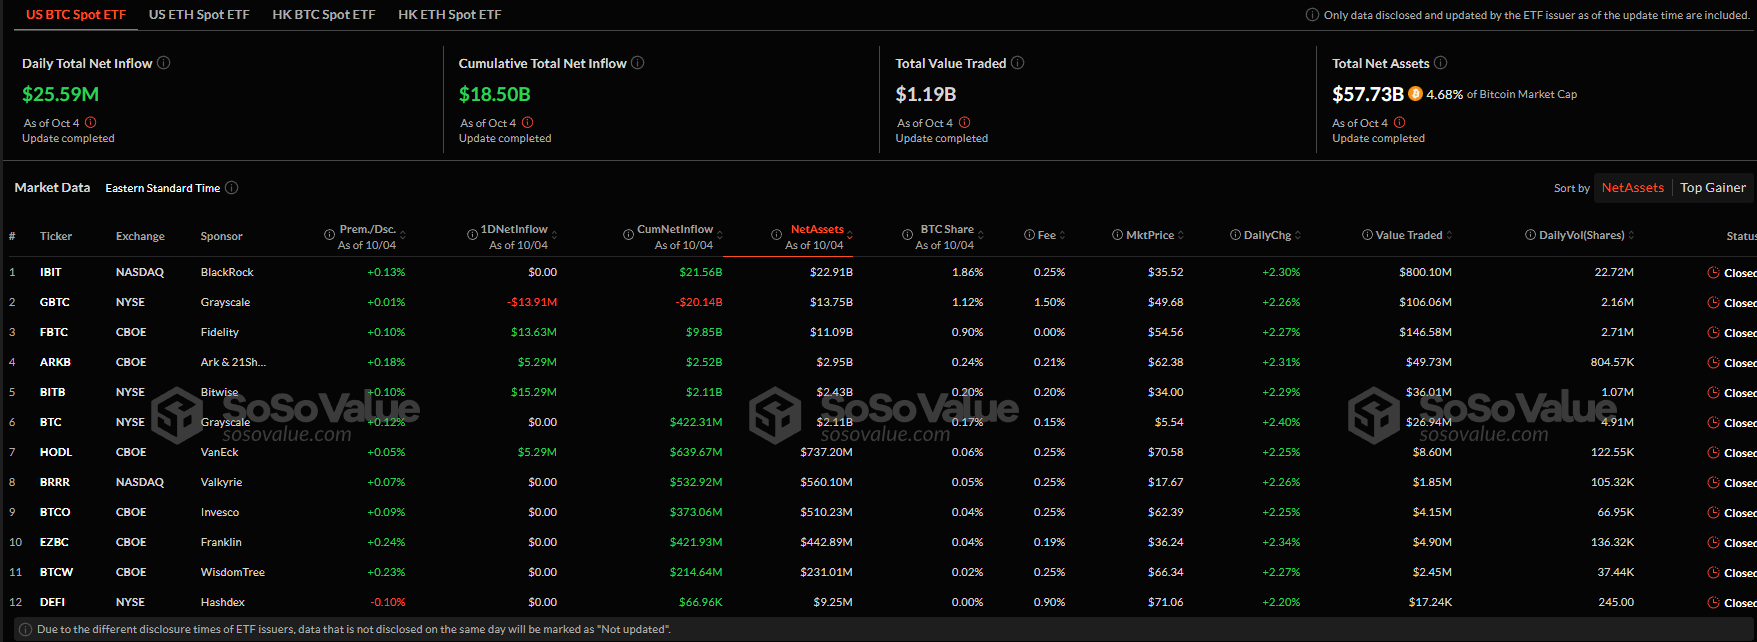This screenshot has height=642, width=1757.
Task: Switch to HK BTC Spot ETF tab
Action: [x=324, y=15]
